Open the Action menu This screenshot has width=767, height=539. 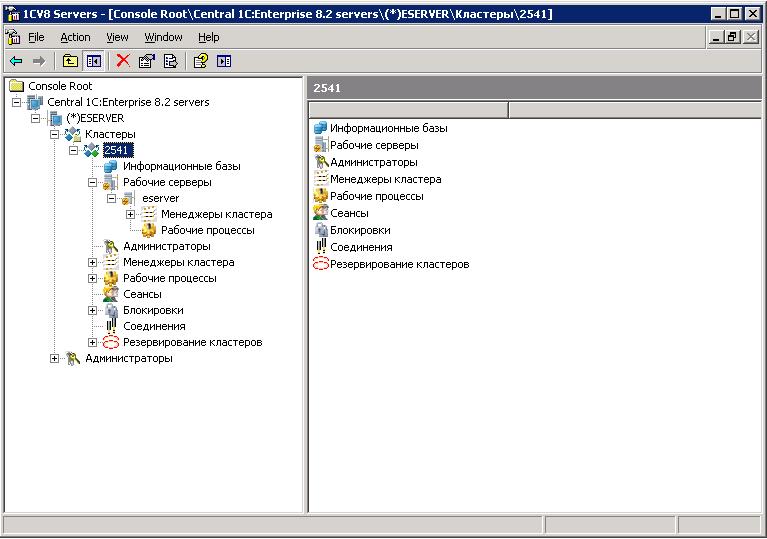pos(75,37)
